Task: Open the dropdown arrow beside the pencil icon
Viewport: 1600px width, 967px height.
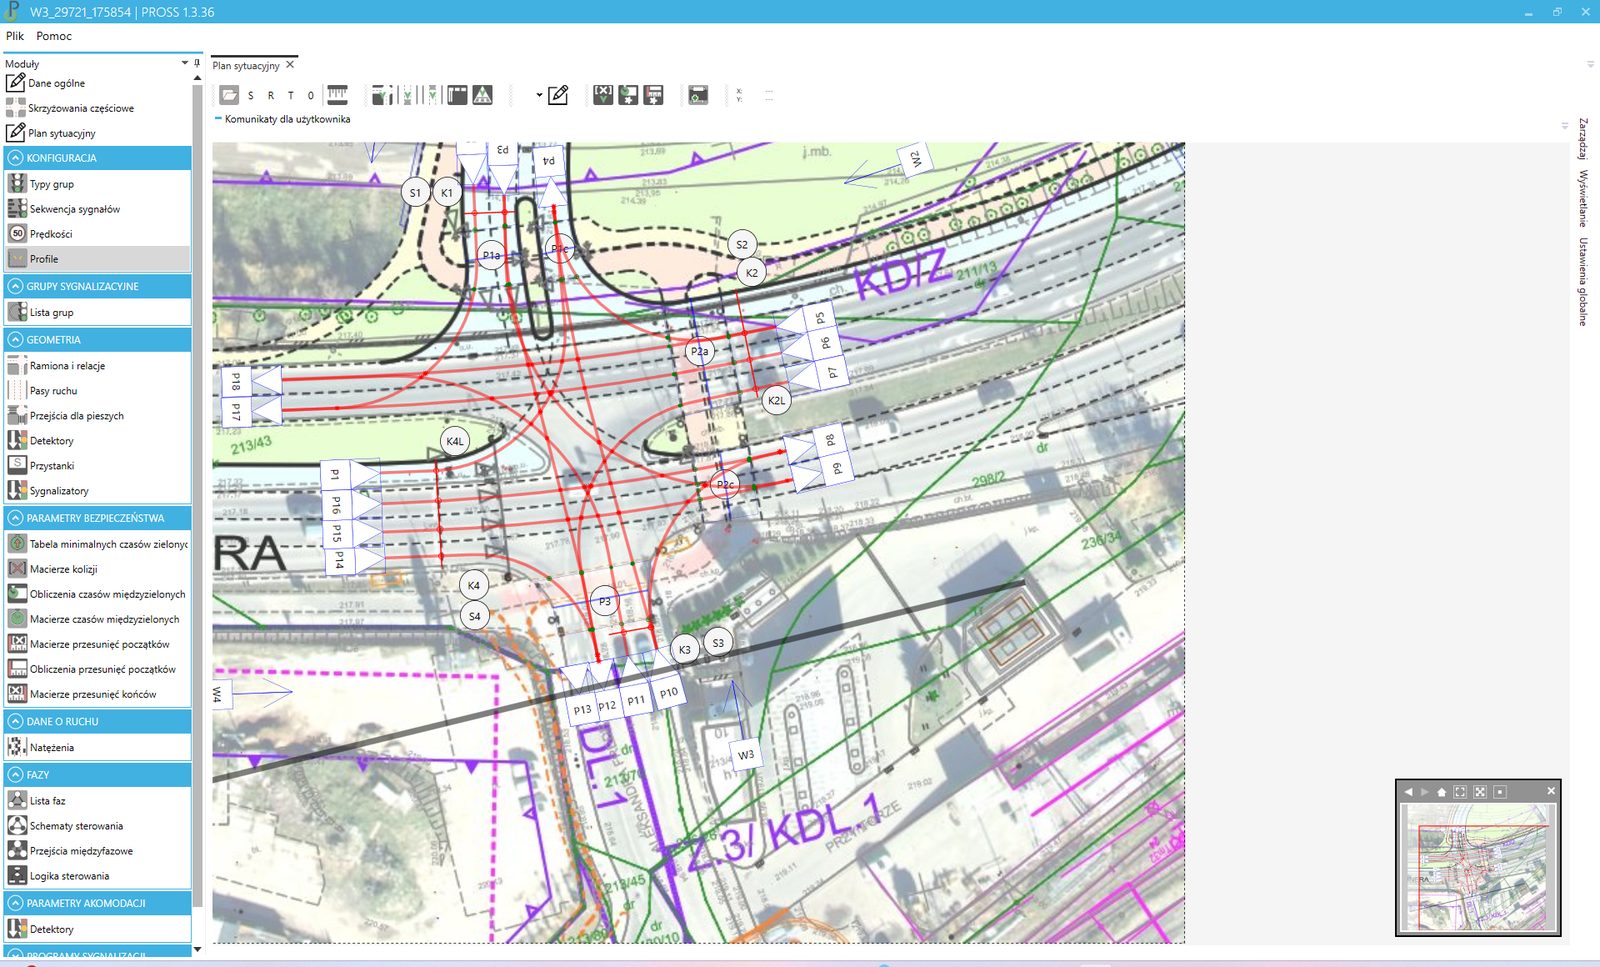Action: [x=540, y=96]
